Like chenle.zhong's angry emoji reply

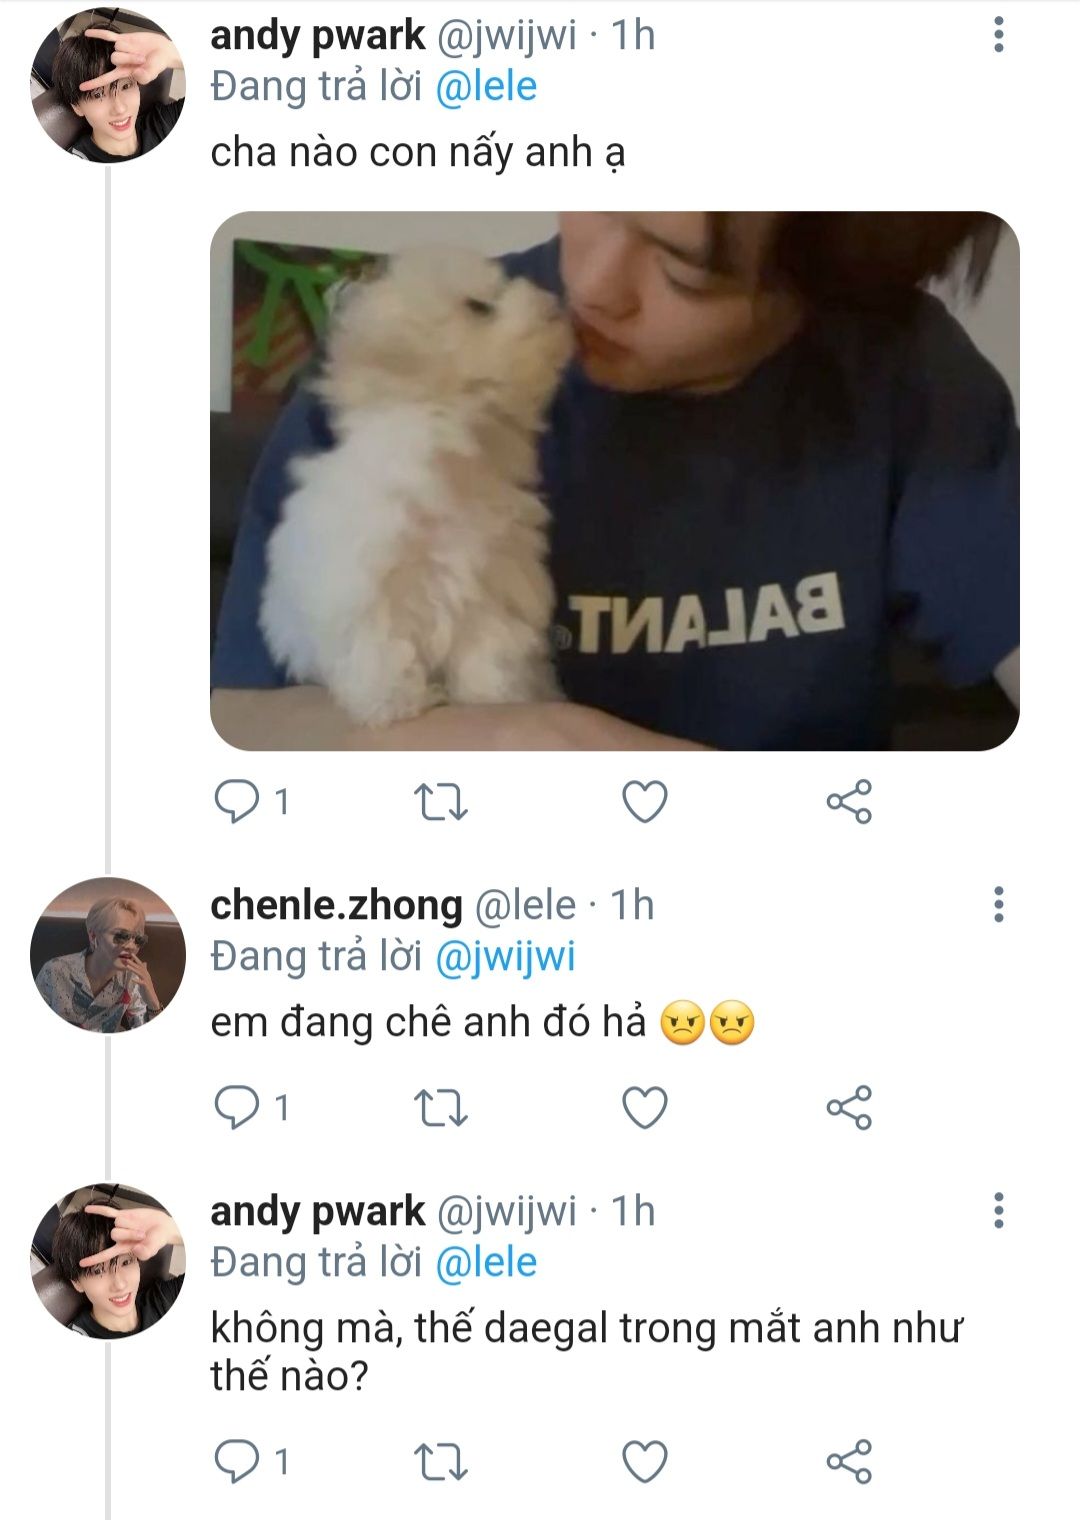tap(645, 1108)
